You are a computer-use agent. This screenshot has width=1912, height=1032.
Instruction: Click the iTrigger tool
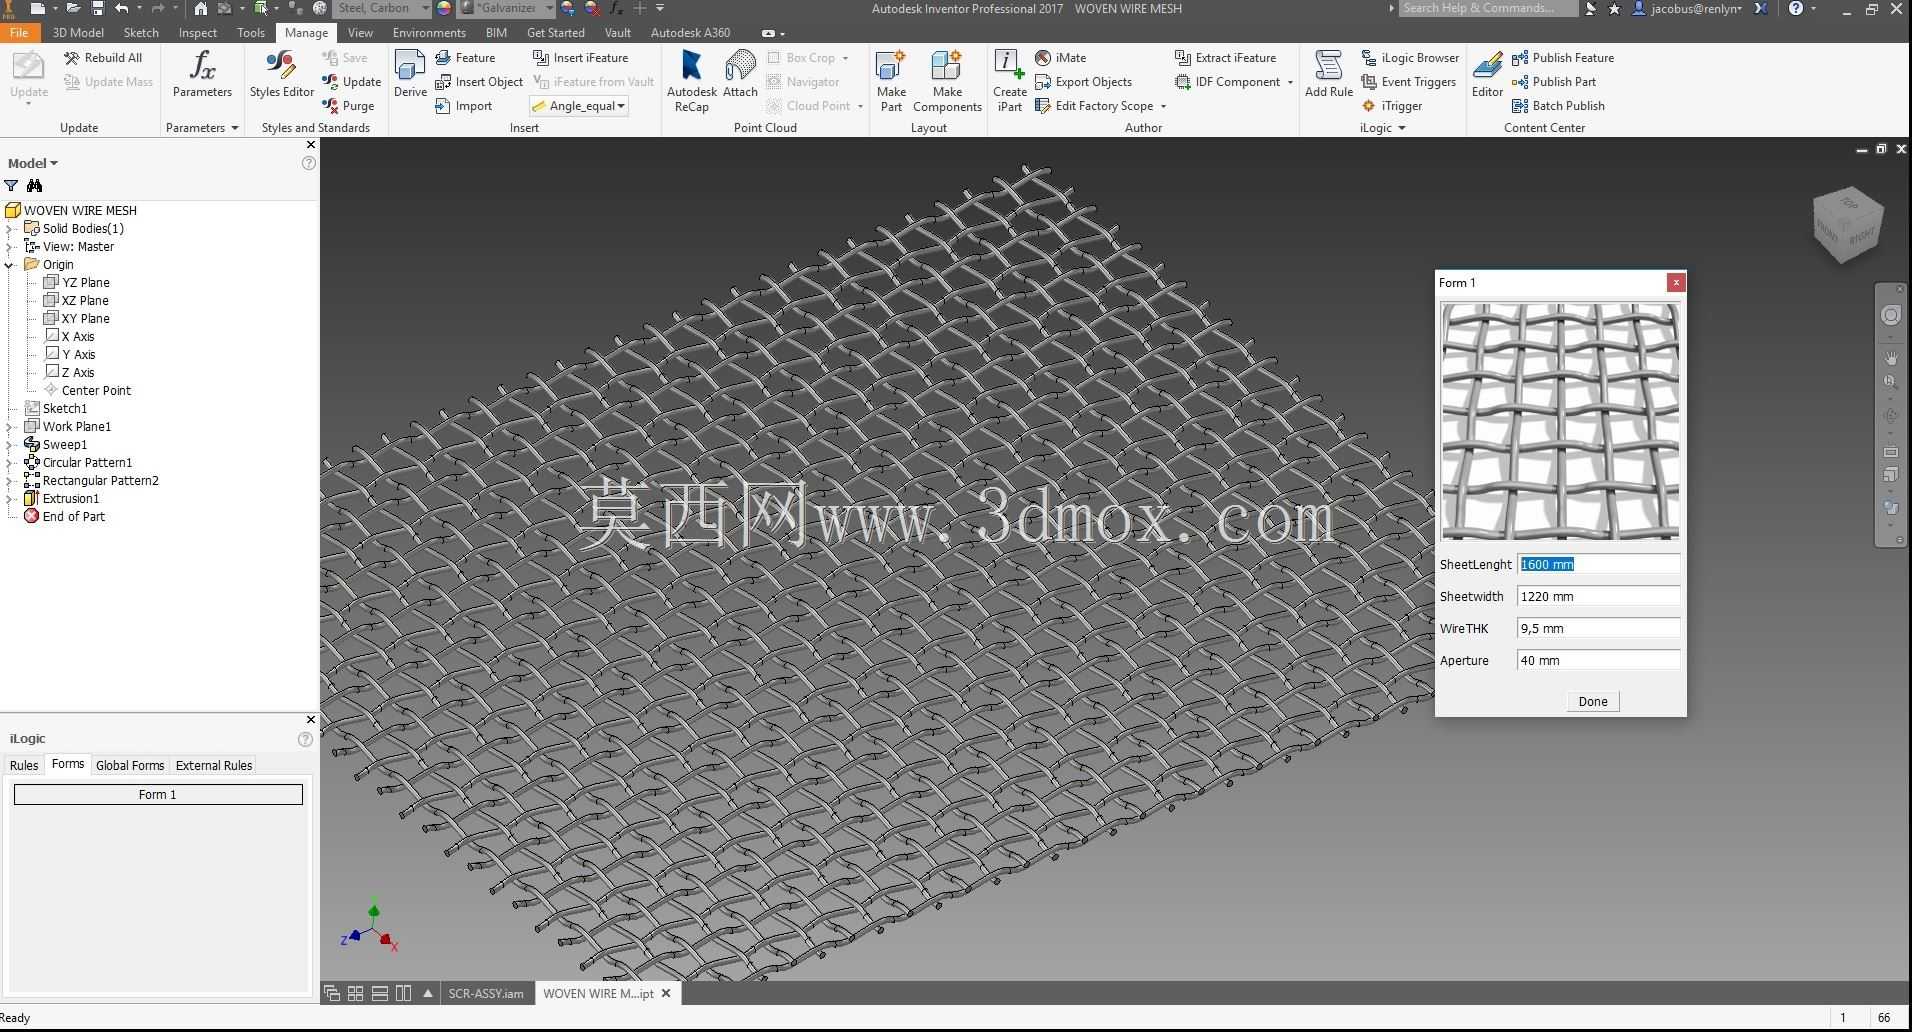click(1392, 106)
